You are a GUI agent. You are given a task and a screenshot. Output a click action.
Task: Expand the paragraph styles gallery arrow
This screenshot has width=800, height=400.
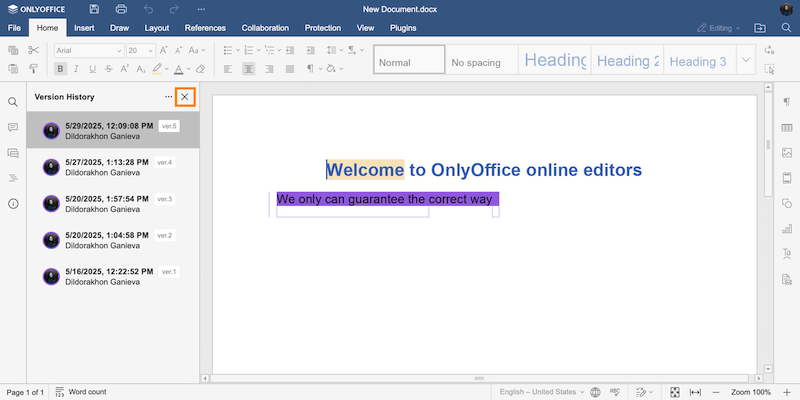746,61
